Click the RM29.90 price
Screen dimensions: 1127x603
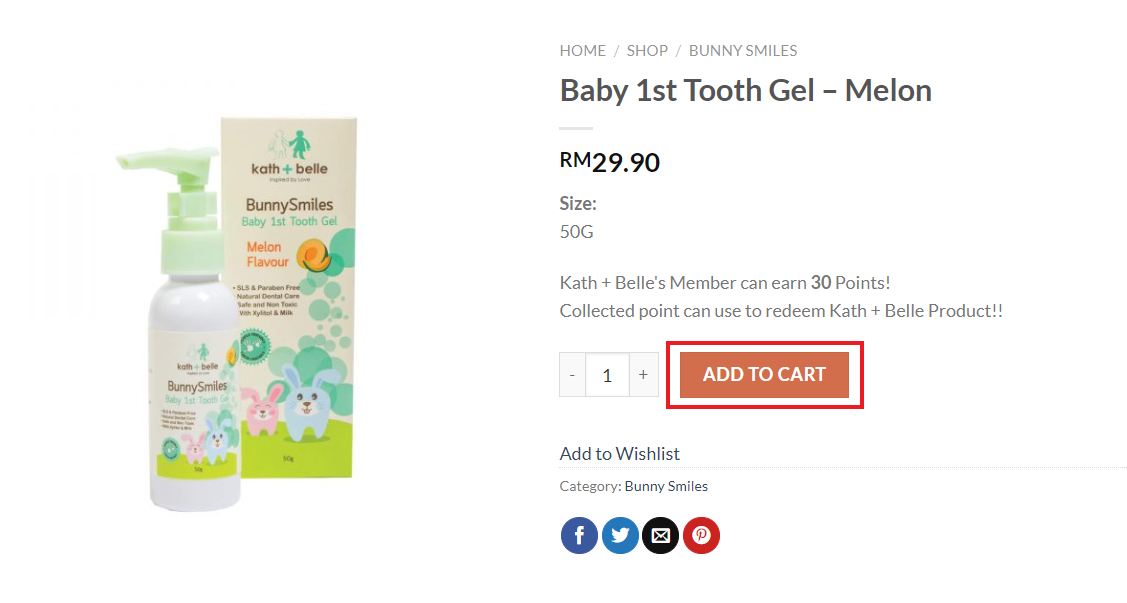coord(609,162)
